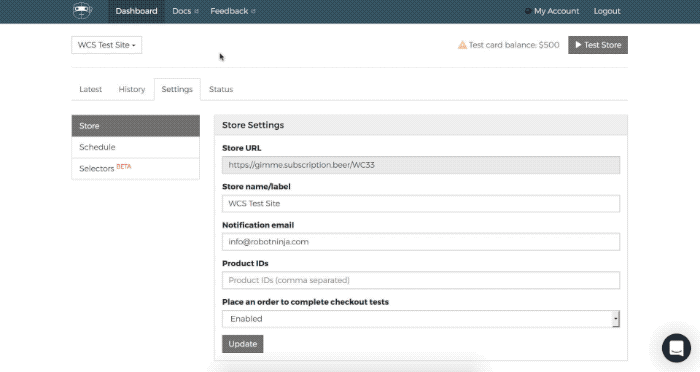Viewport: 700px width, 372px height.
Task: Click the Store Settings panel heading
Action: (x=253, y=125)
